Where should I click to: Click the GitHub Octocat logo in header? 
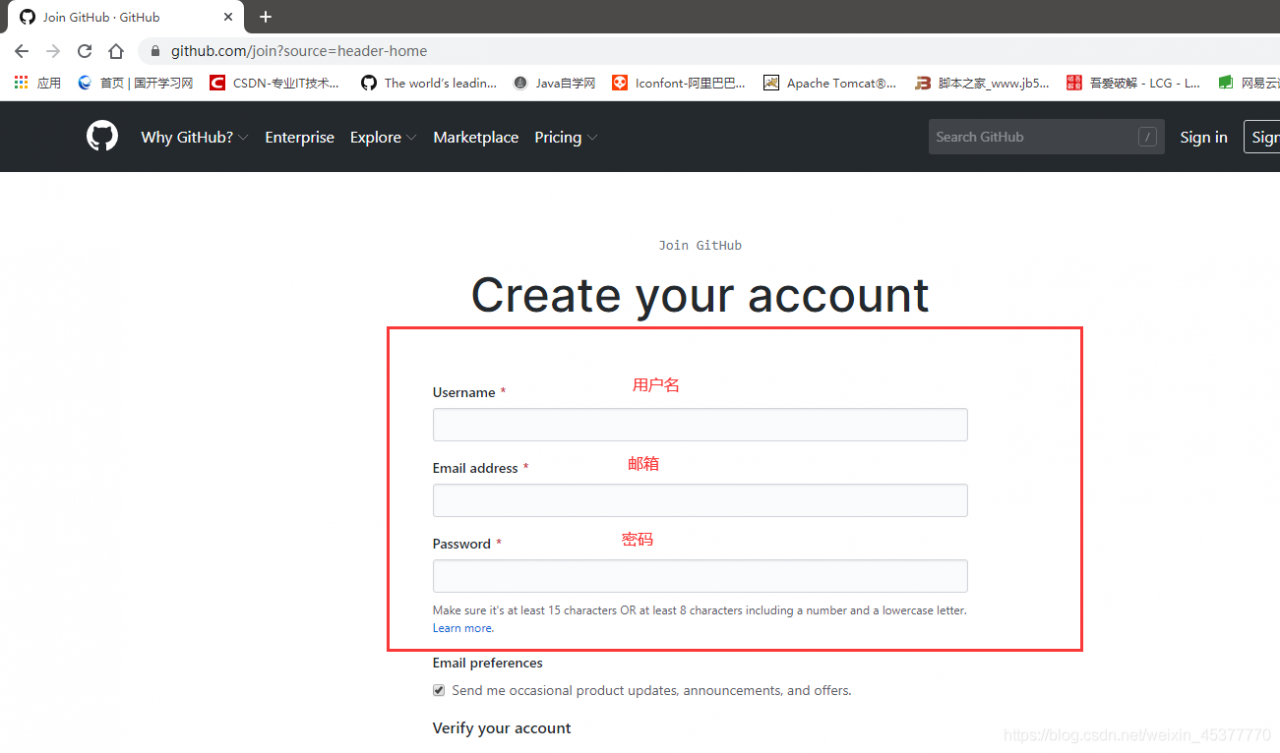102,136
